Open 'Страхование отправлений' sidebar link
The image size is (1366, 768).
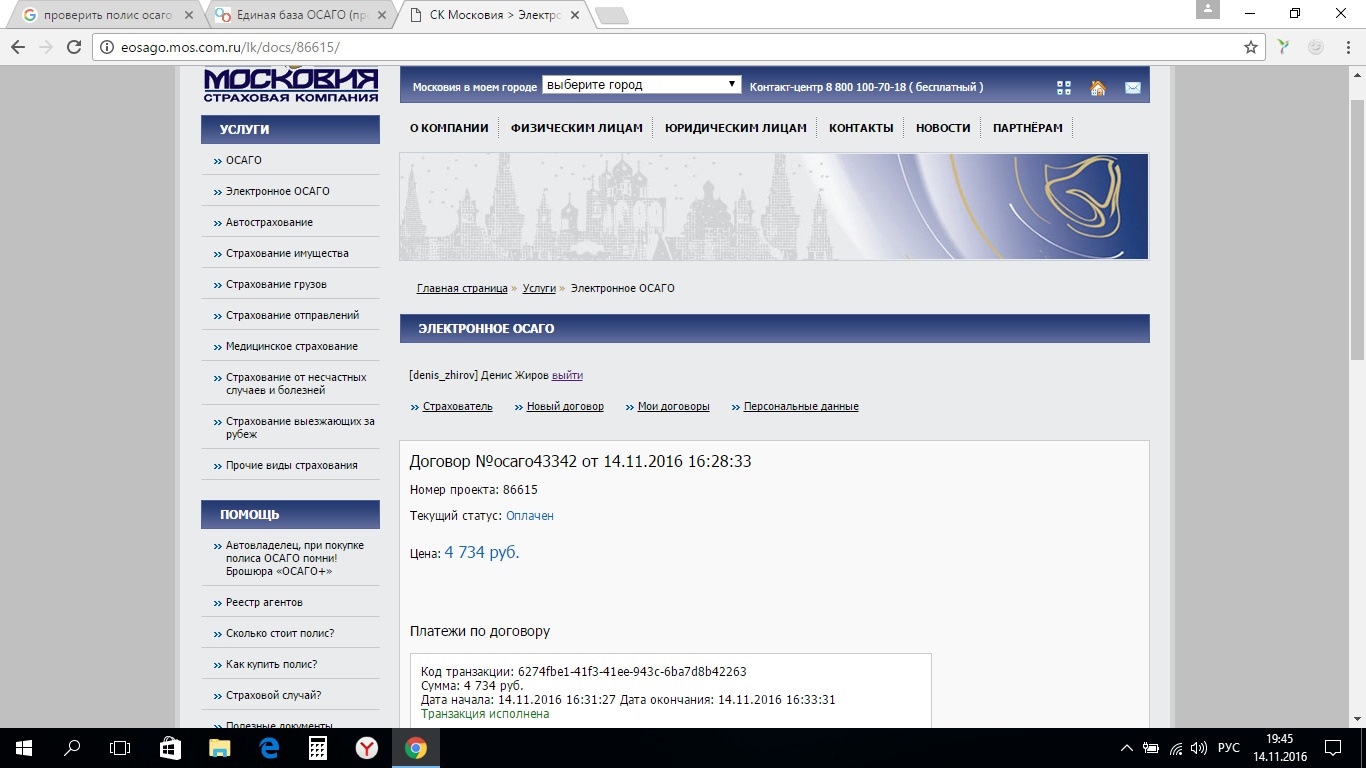pyautogui.click(x=292, y=315)
